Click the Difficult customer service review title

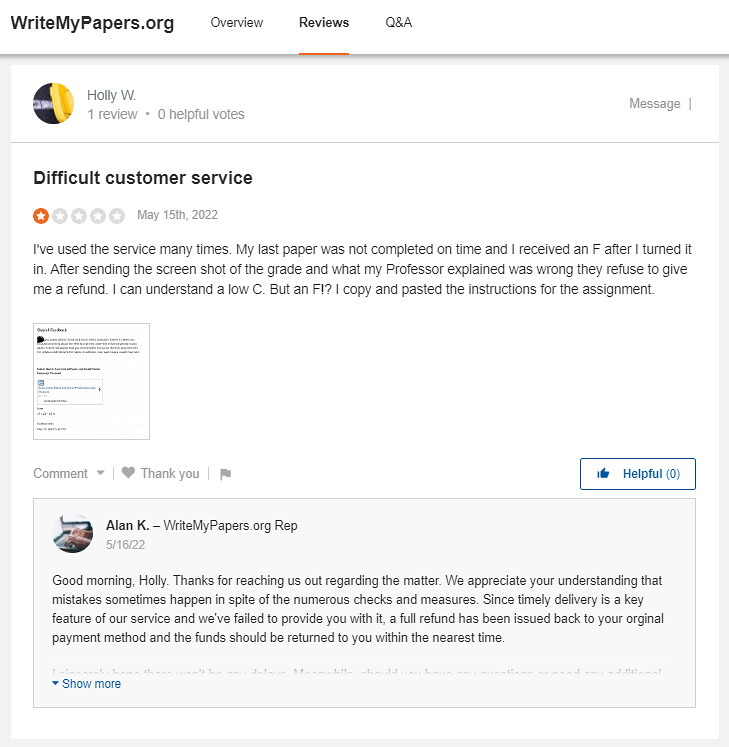(x=143, y=178)
